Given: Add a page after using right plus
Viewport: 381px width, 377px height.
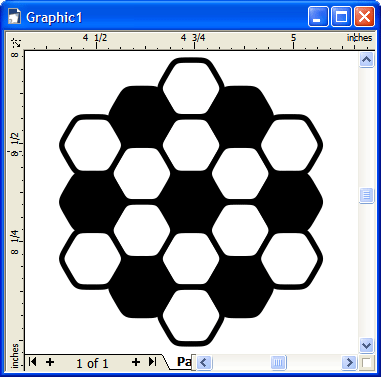Looking at the screenshot, I should (136, 362).
